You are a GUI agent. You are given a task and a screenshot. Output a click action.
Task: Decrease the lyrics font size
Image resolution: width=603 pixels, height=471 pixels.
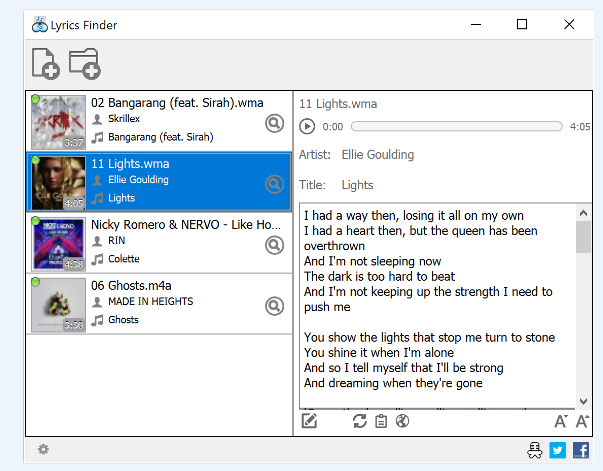561,421
